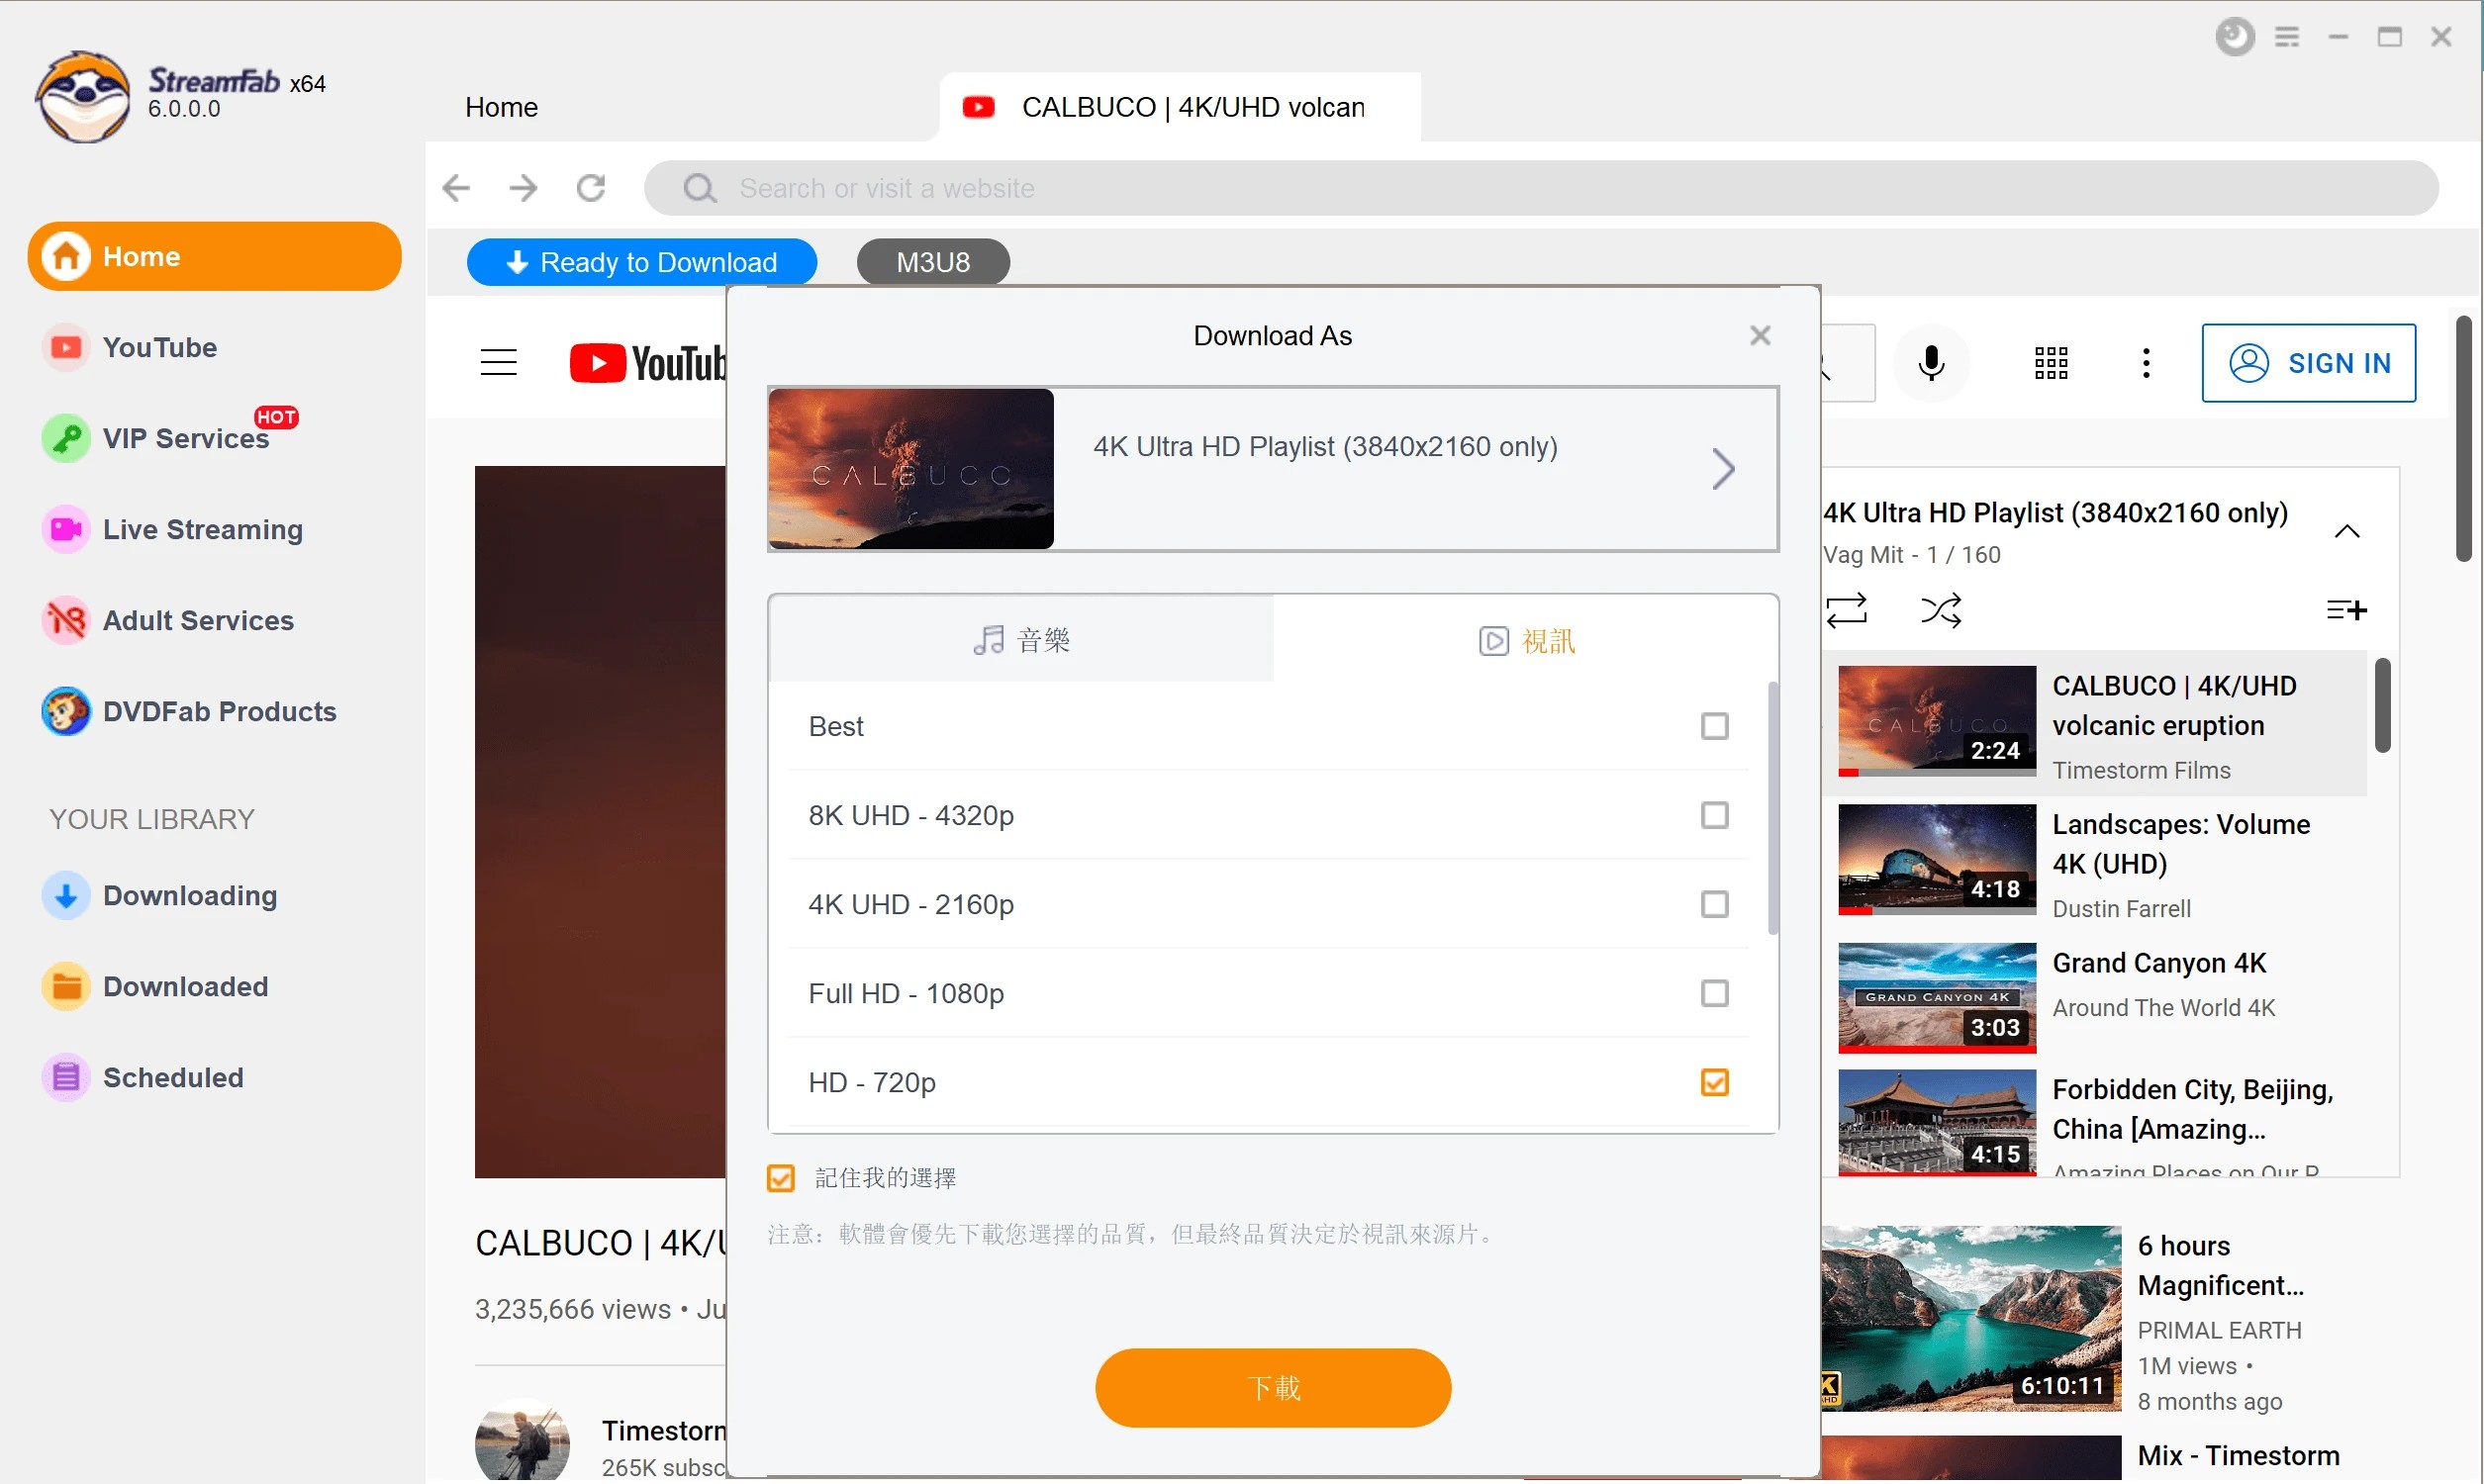Click the DVDFab Products icon

pyautogui.click(x=63, y=710)
